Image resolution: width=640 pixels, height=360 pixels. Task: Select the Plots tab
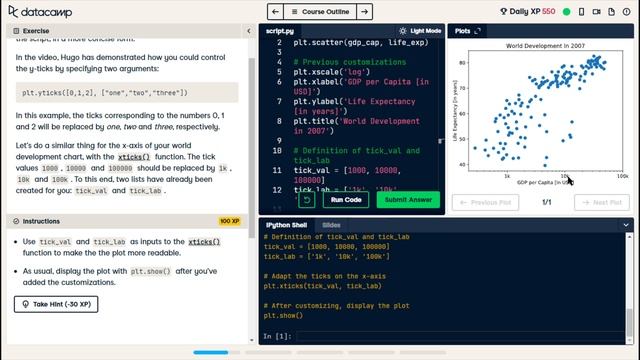(x=462, y=31)
